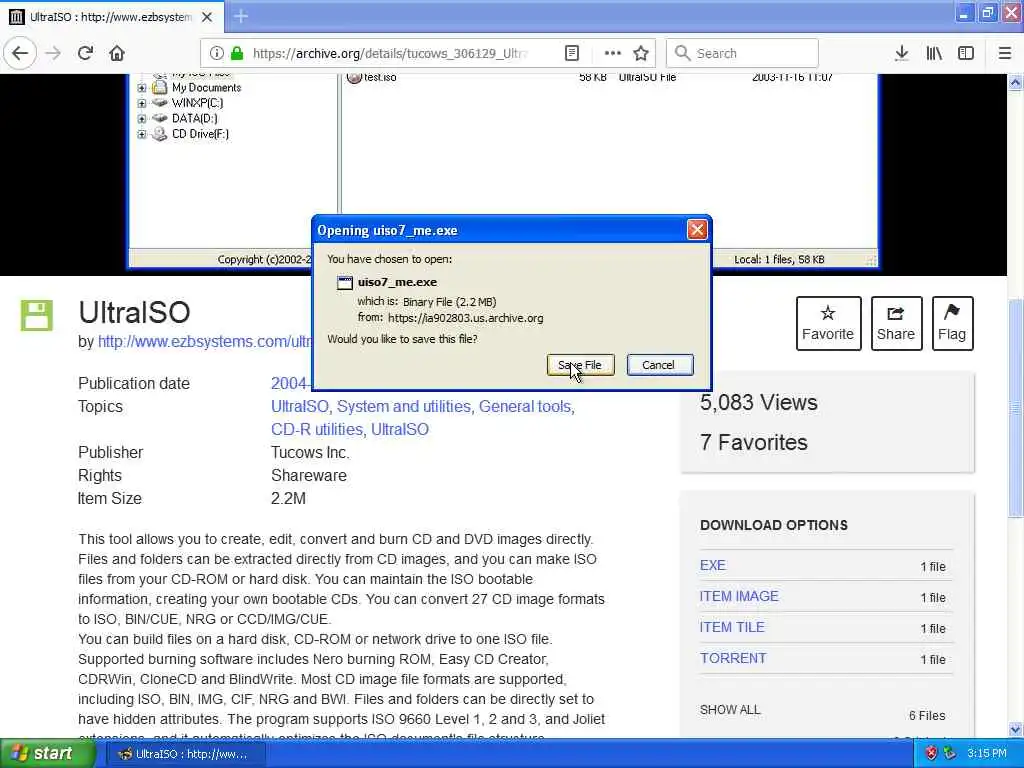1024x768 pixels.
Task: Click SHOW ALL download files
Action: pyautogui.click(x=730, y=710)
